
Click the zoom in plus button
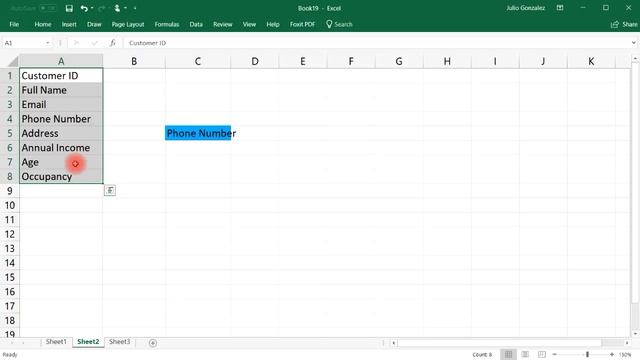pos(611,354)
